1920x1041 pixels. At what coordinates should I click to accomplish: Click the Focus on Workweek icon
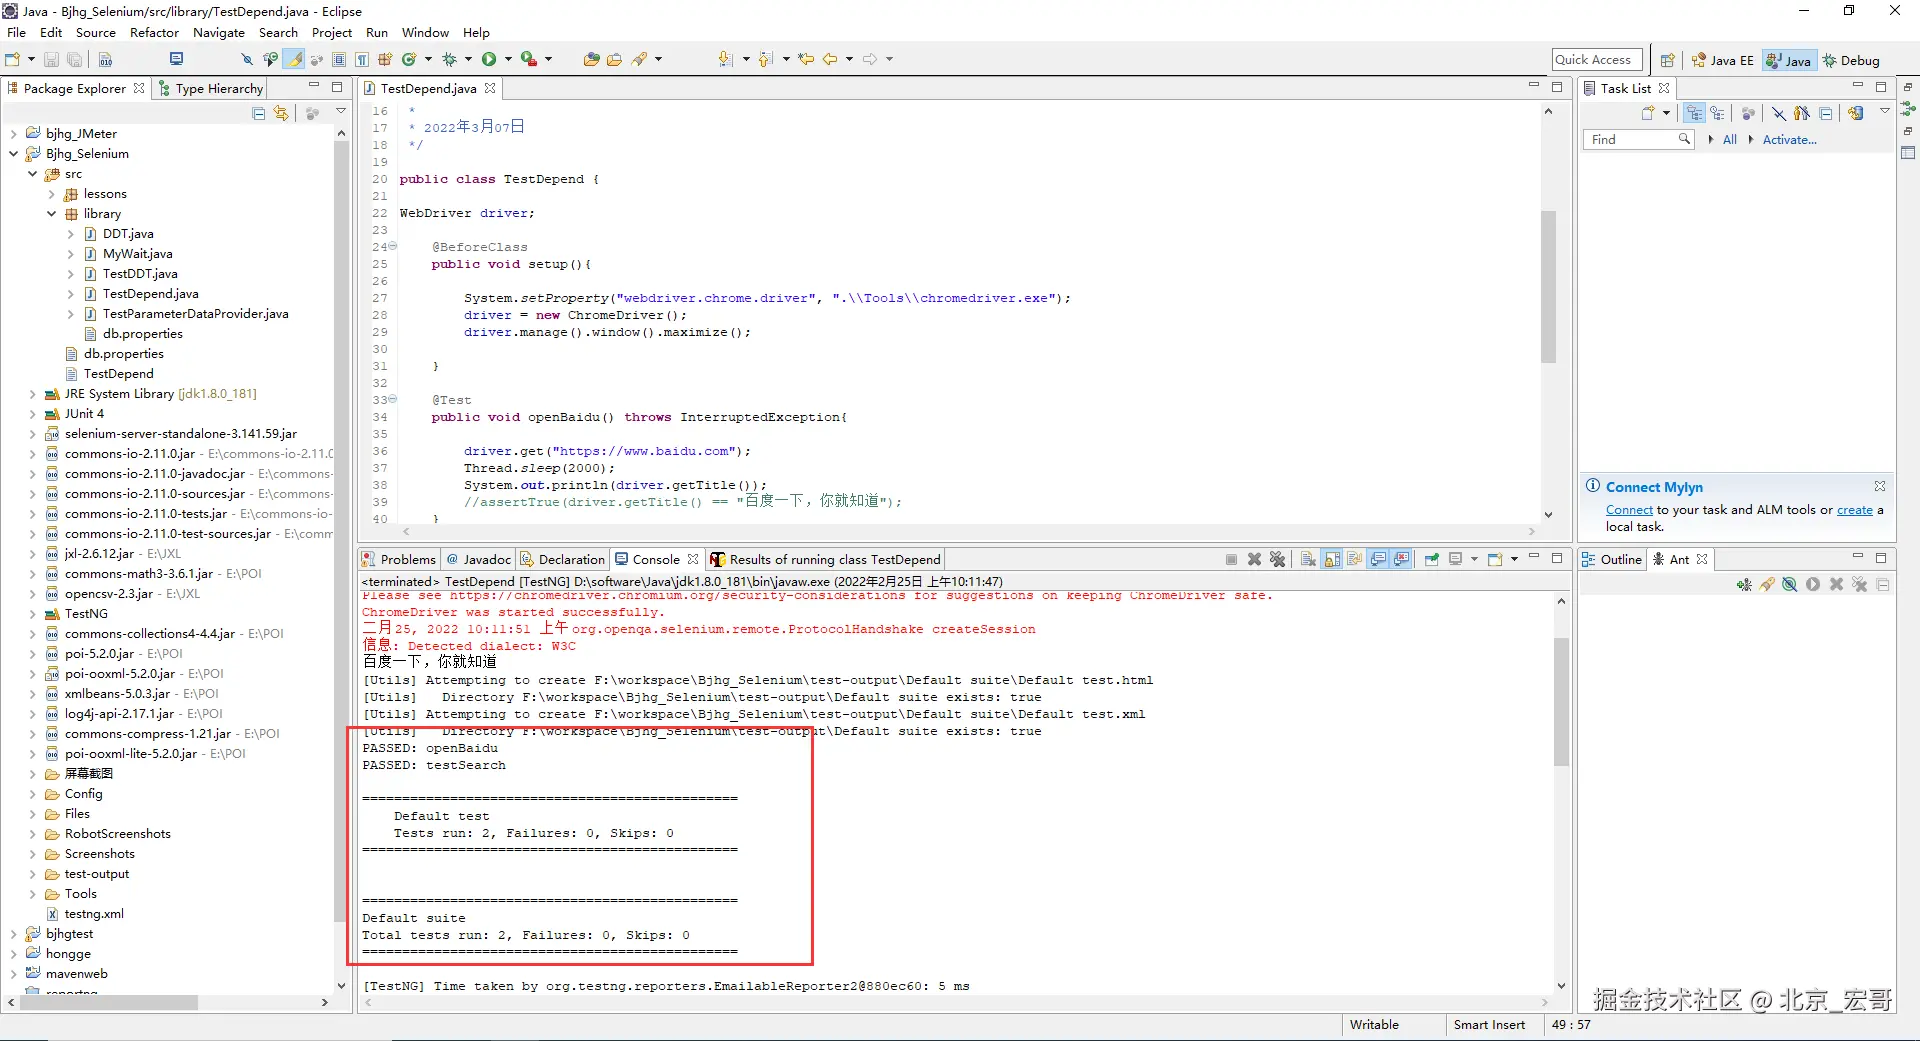point(1748,113)
